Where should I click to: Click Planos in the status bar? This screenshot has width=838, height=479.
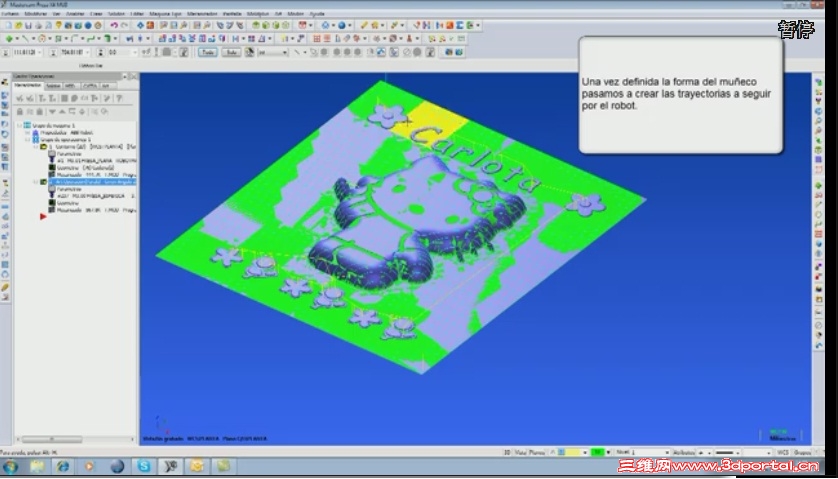coord(537,452)
